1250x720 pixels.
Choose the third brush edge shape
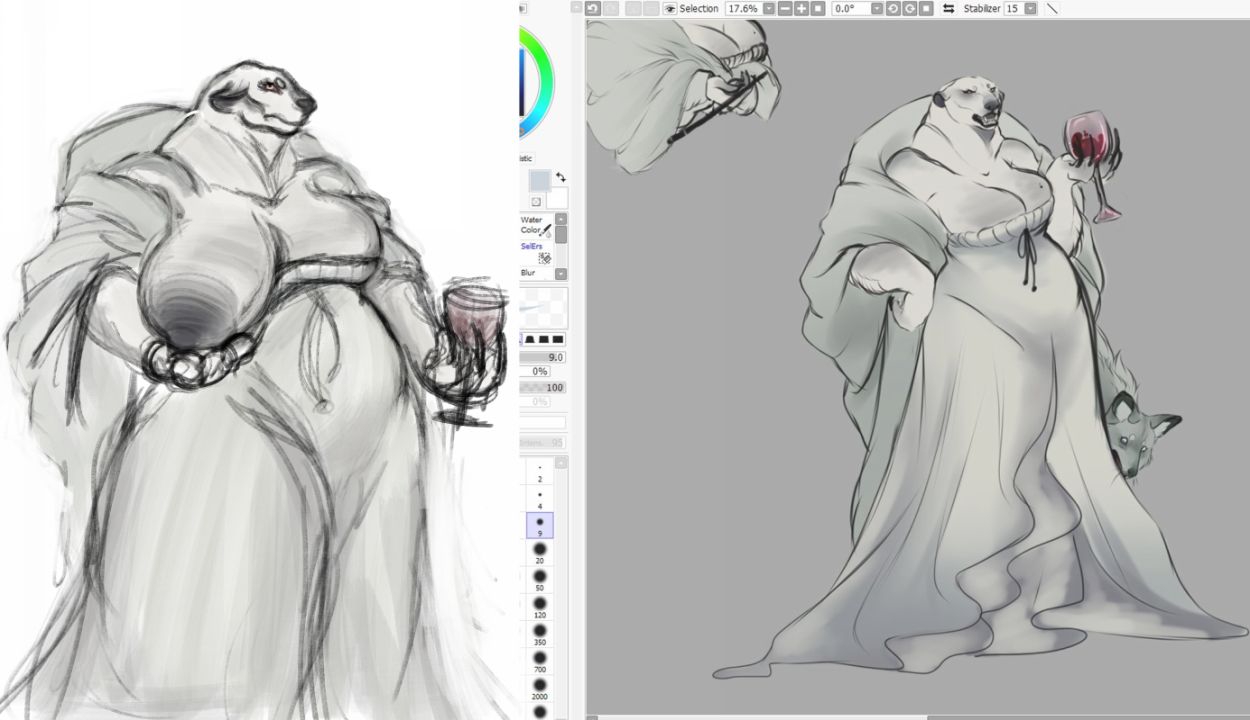point(544,340)
